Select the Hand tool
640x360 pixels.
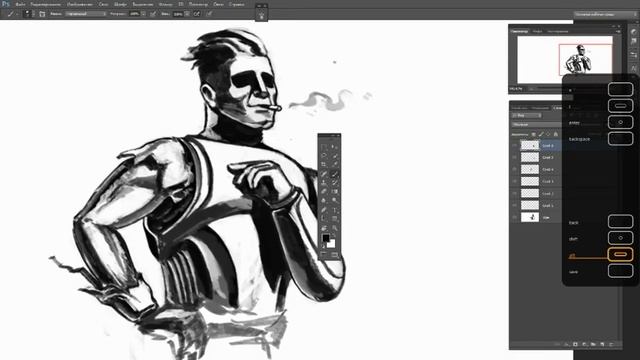[x=323, y=228]
